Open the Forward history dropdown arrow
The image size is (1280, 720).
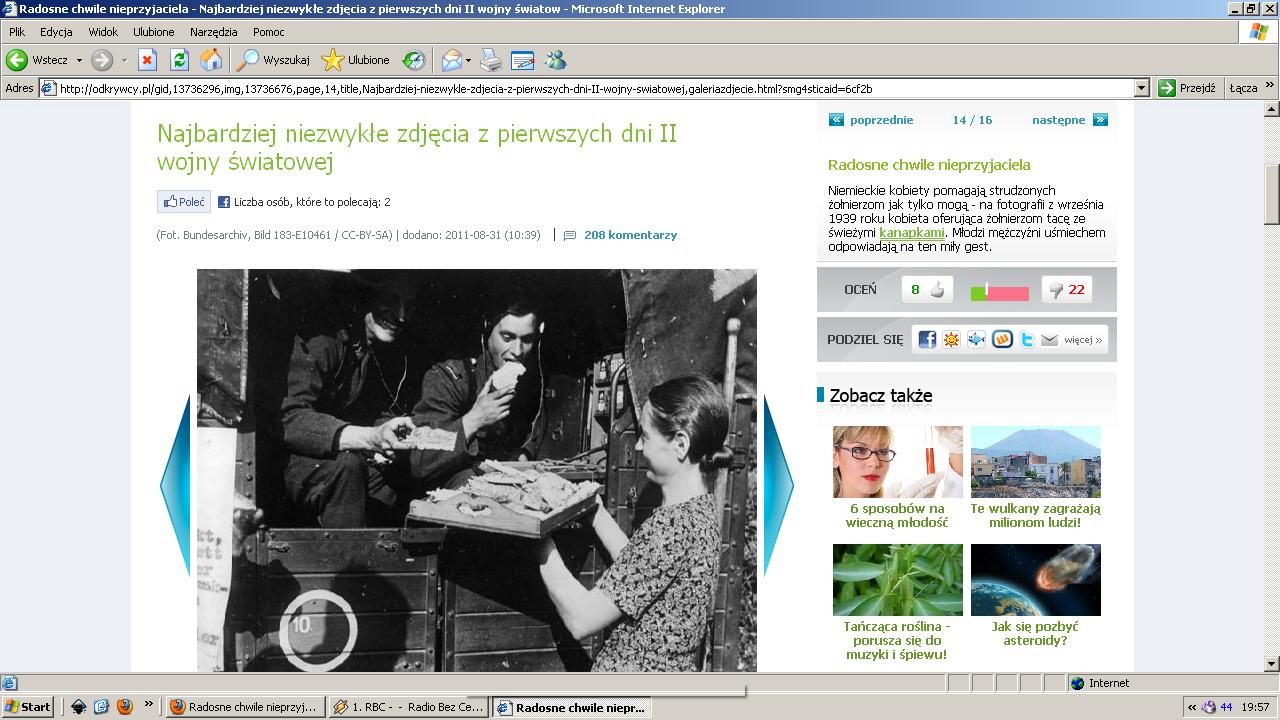(x=124, y=60)
